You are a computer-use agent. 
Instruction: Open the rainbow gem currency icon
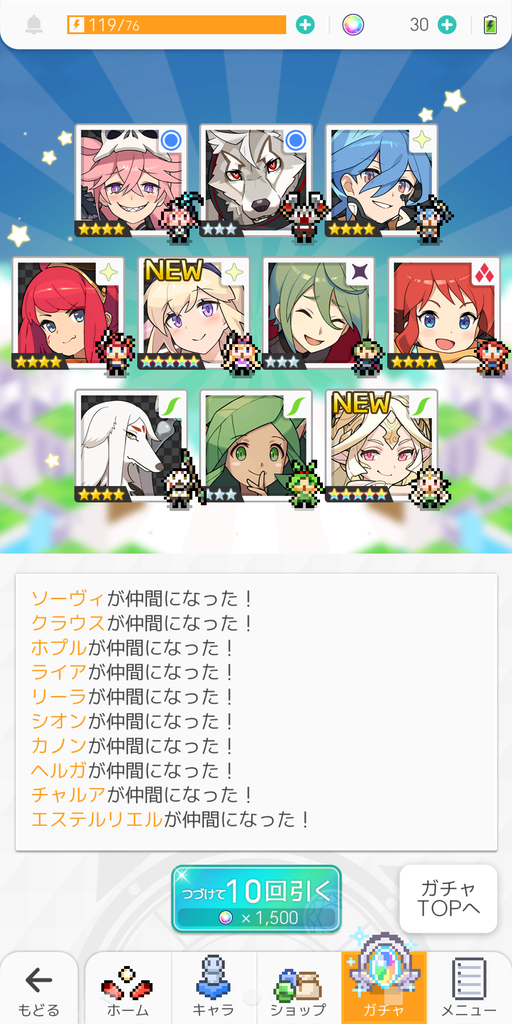(x=353, y=25)
